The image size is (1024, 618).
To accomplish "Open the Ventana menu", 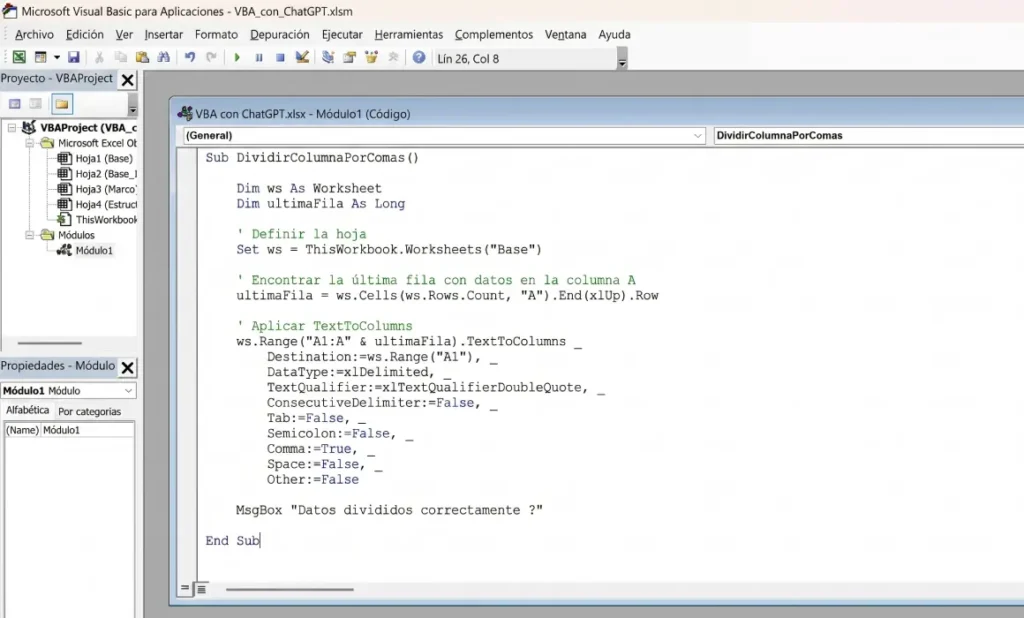I will pos(566,35).
